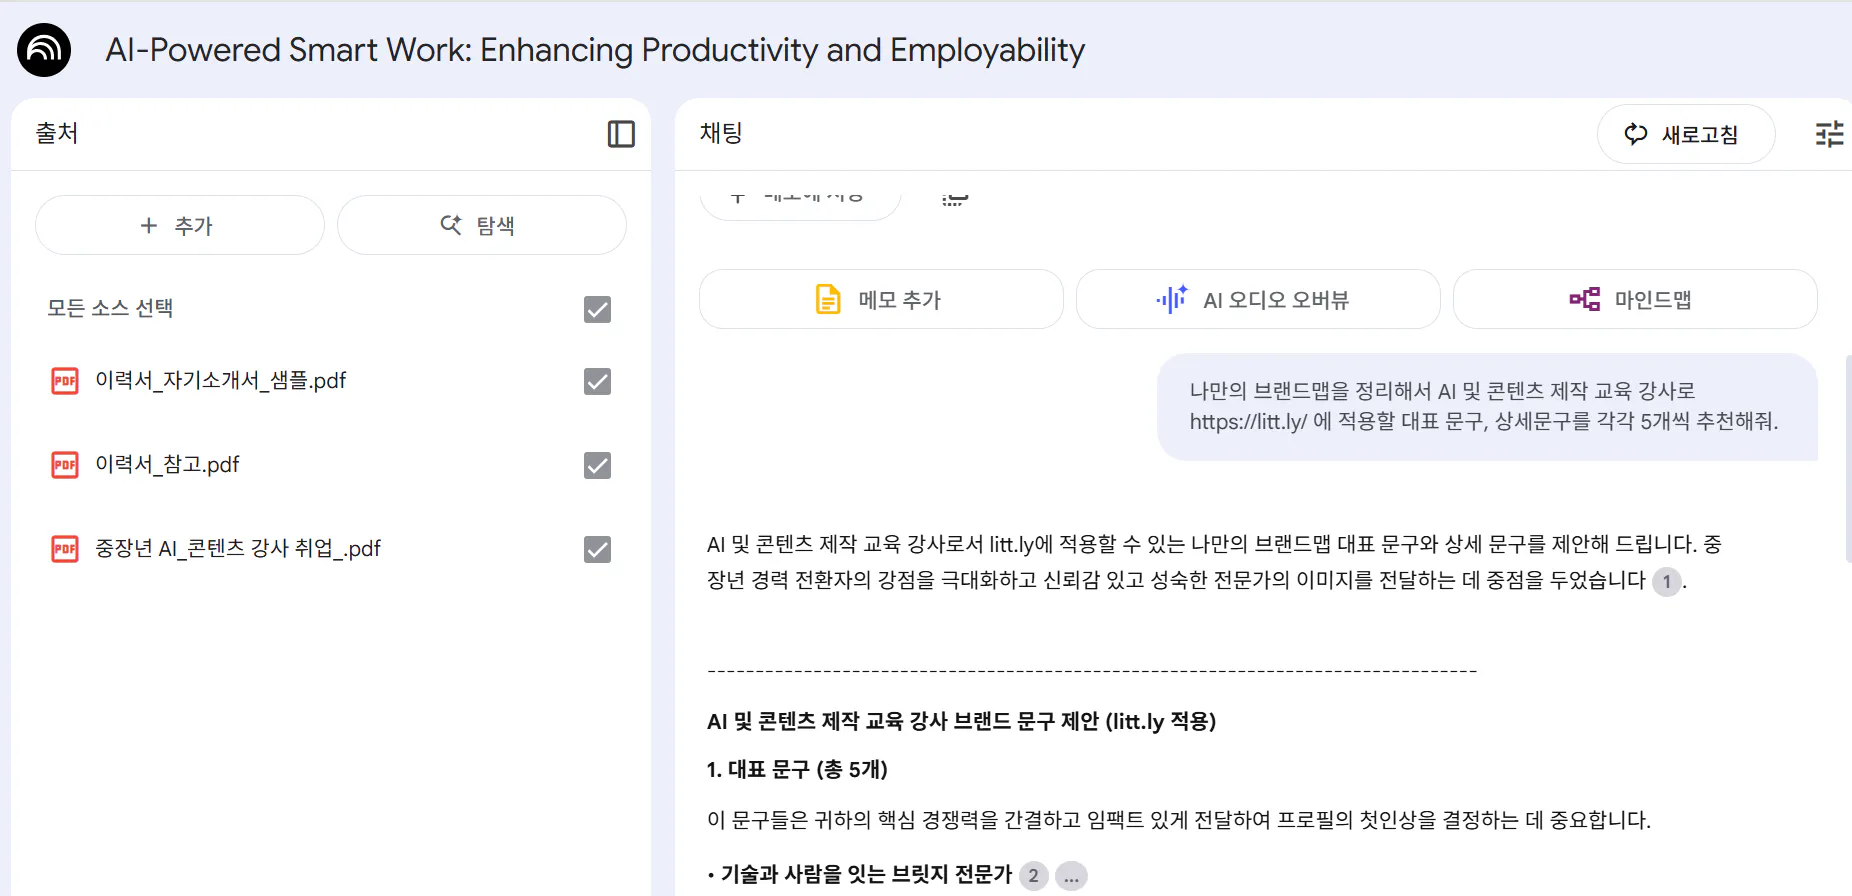Screen dimensions: 1852x896
Task: Click the 추가 add source button
Action: [x=180, y=225]
